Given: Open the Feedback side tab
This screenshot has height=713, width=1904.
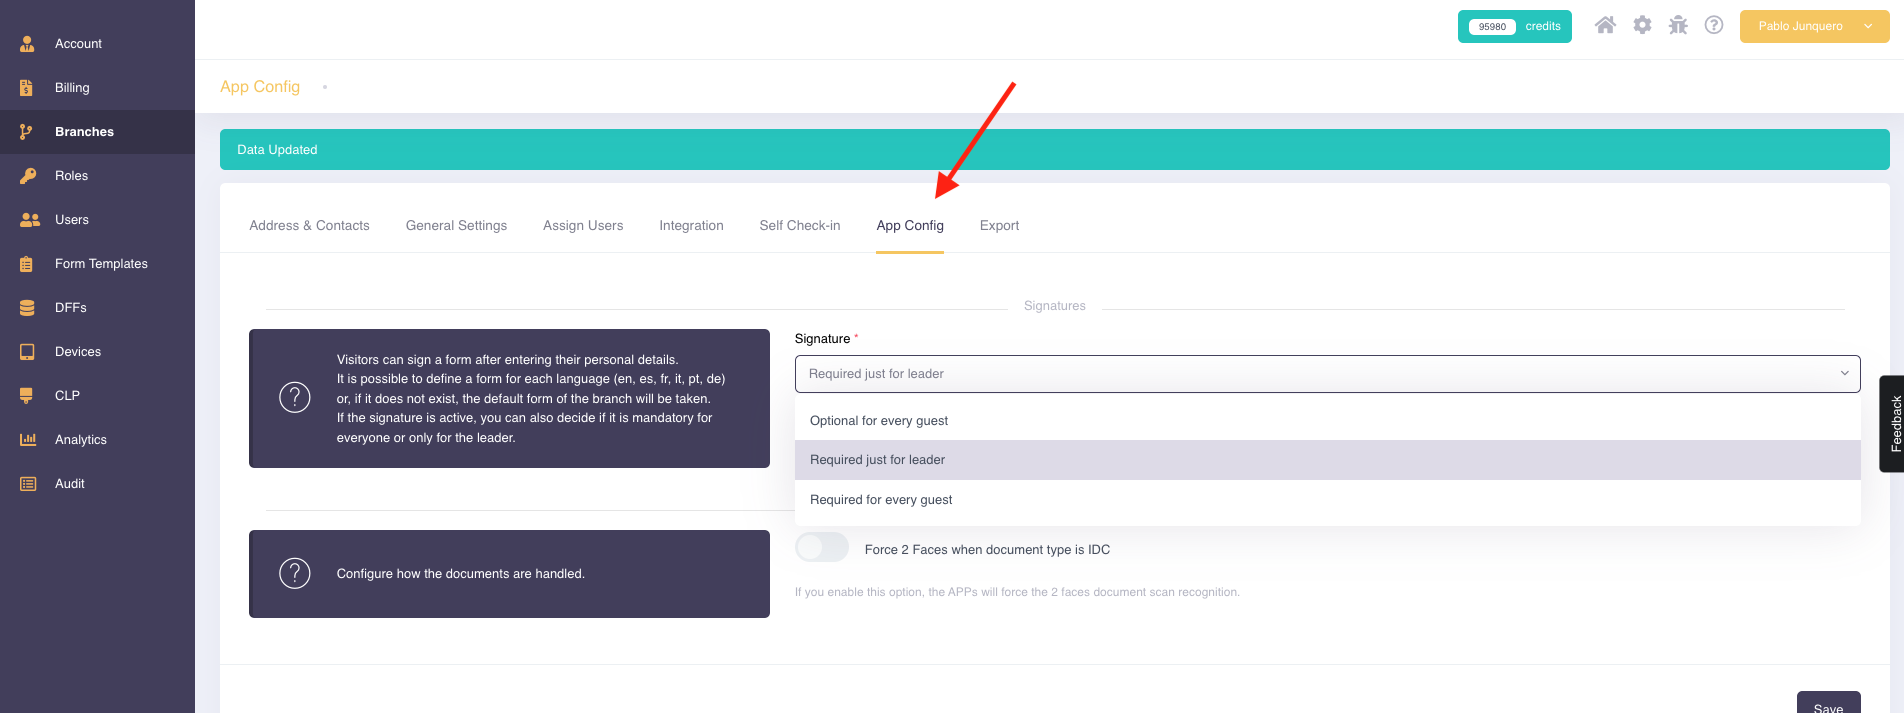Looking at the screenshot, I should [x=1892, y=424].
